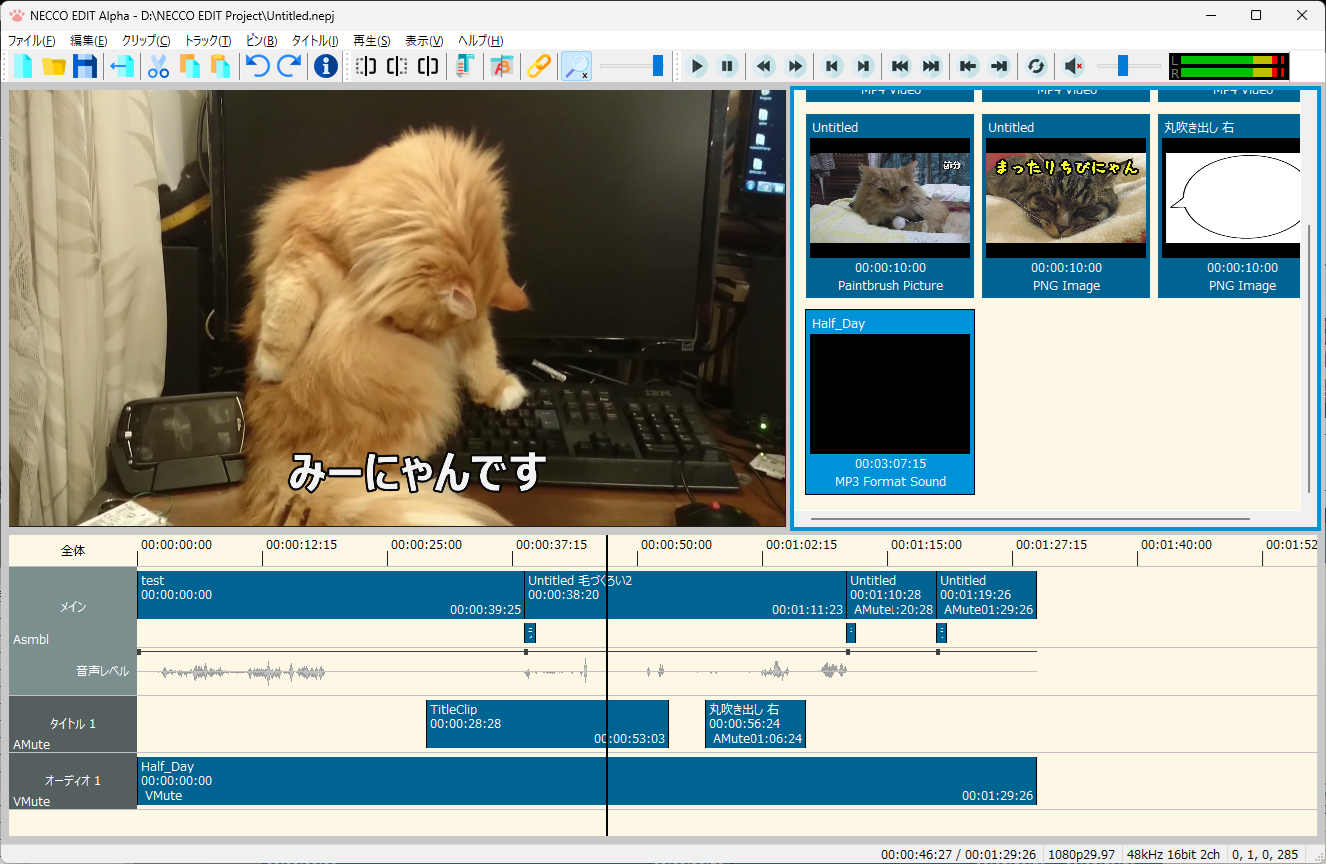Open the 表示(V) menu
The image size is (1326, 864).
tap(424, 40)
